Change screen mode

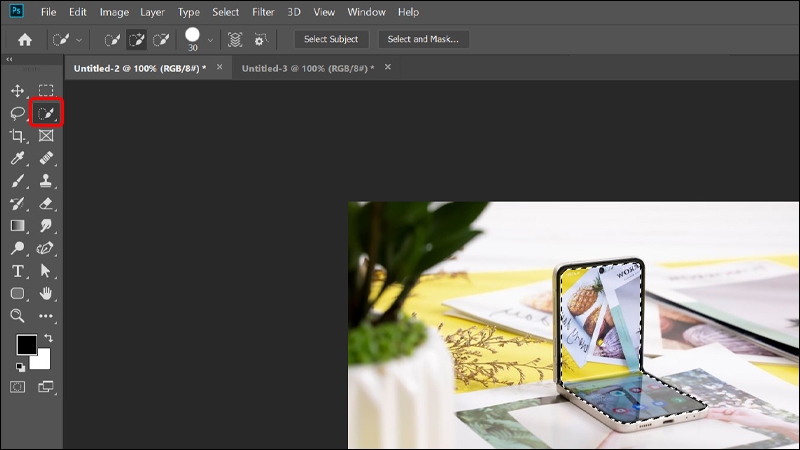coord(46,387)
